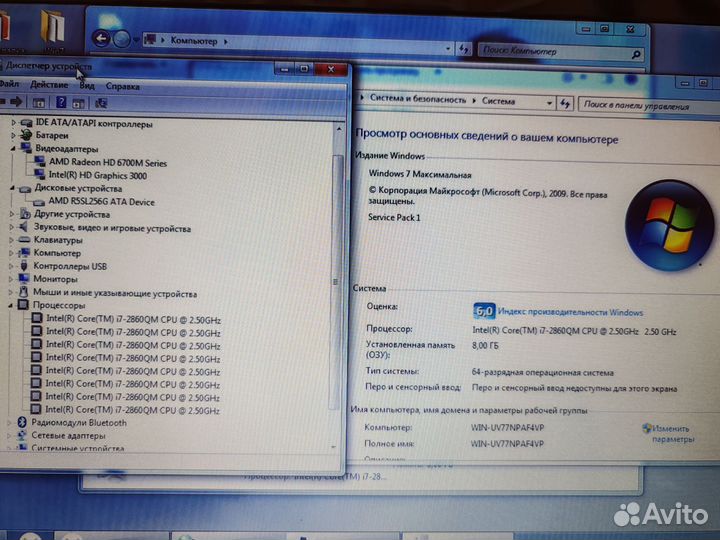Select the AMD Radeon HD 6700M Series adapter
Screen dimensions: 720x540
tap(107, 162)
